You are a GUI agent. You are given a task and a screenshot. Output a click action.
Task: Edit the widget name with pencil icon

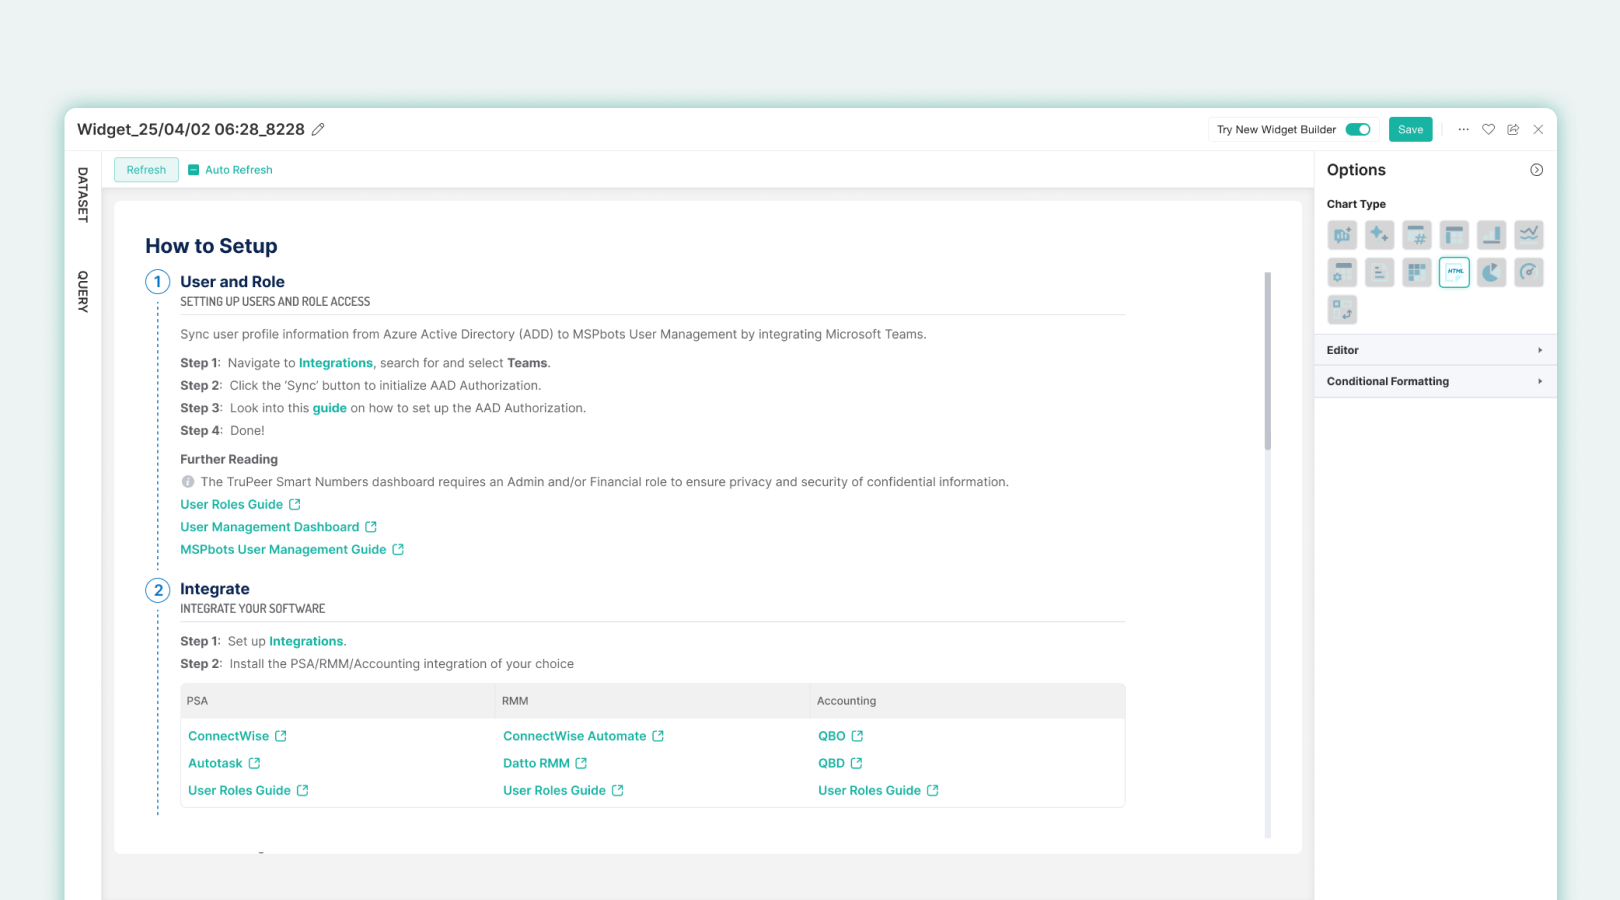click(318, 129)
